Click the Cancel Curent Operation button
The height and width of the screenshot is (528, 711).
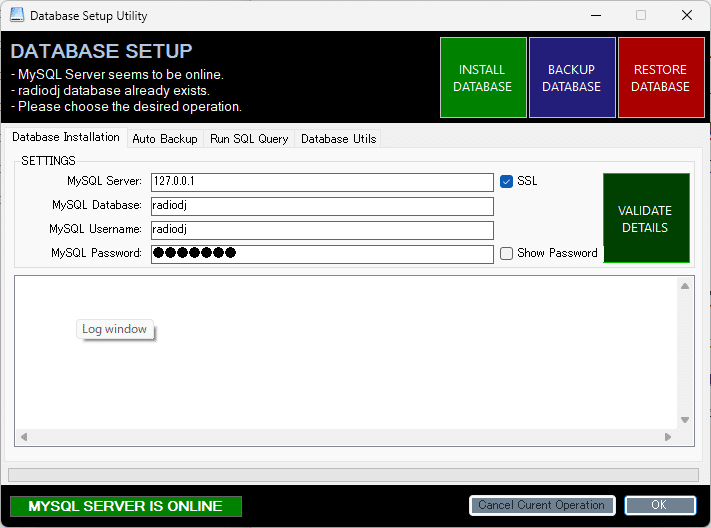point(542,505)
